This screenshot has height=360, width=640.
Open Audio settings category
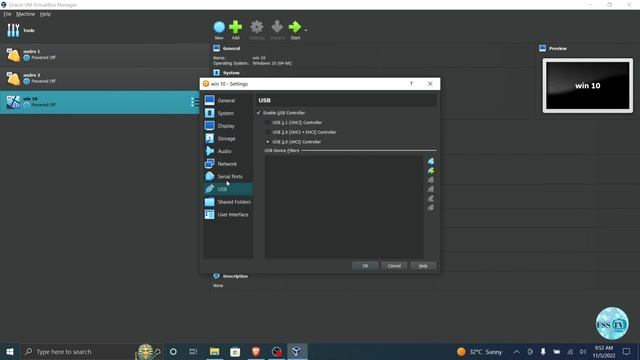pos(228,151)
